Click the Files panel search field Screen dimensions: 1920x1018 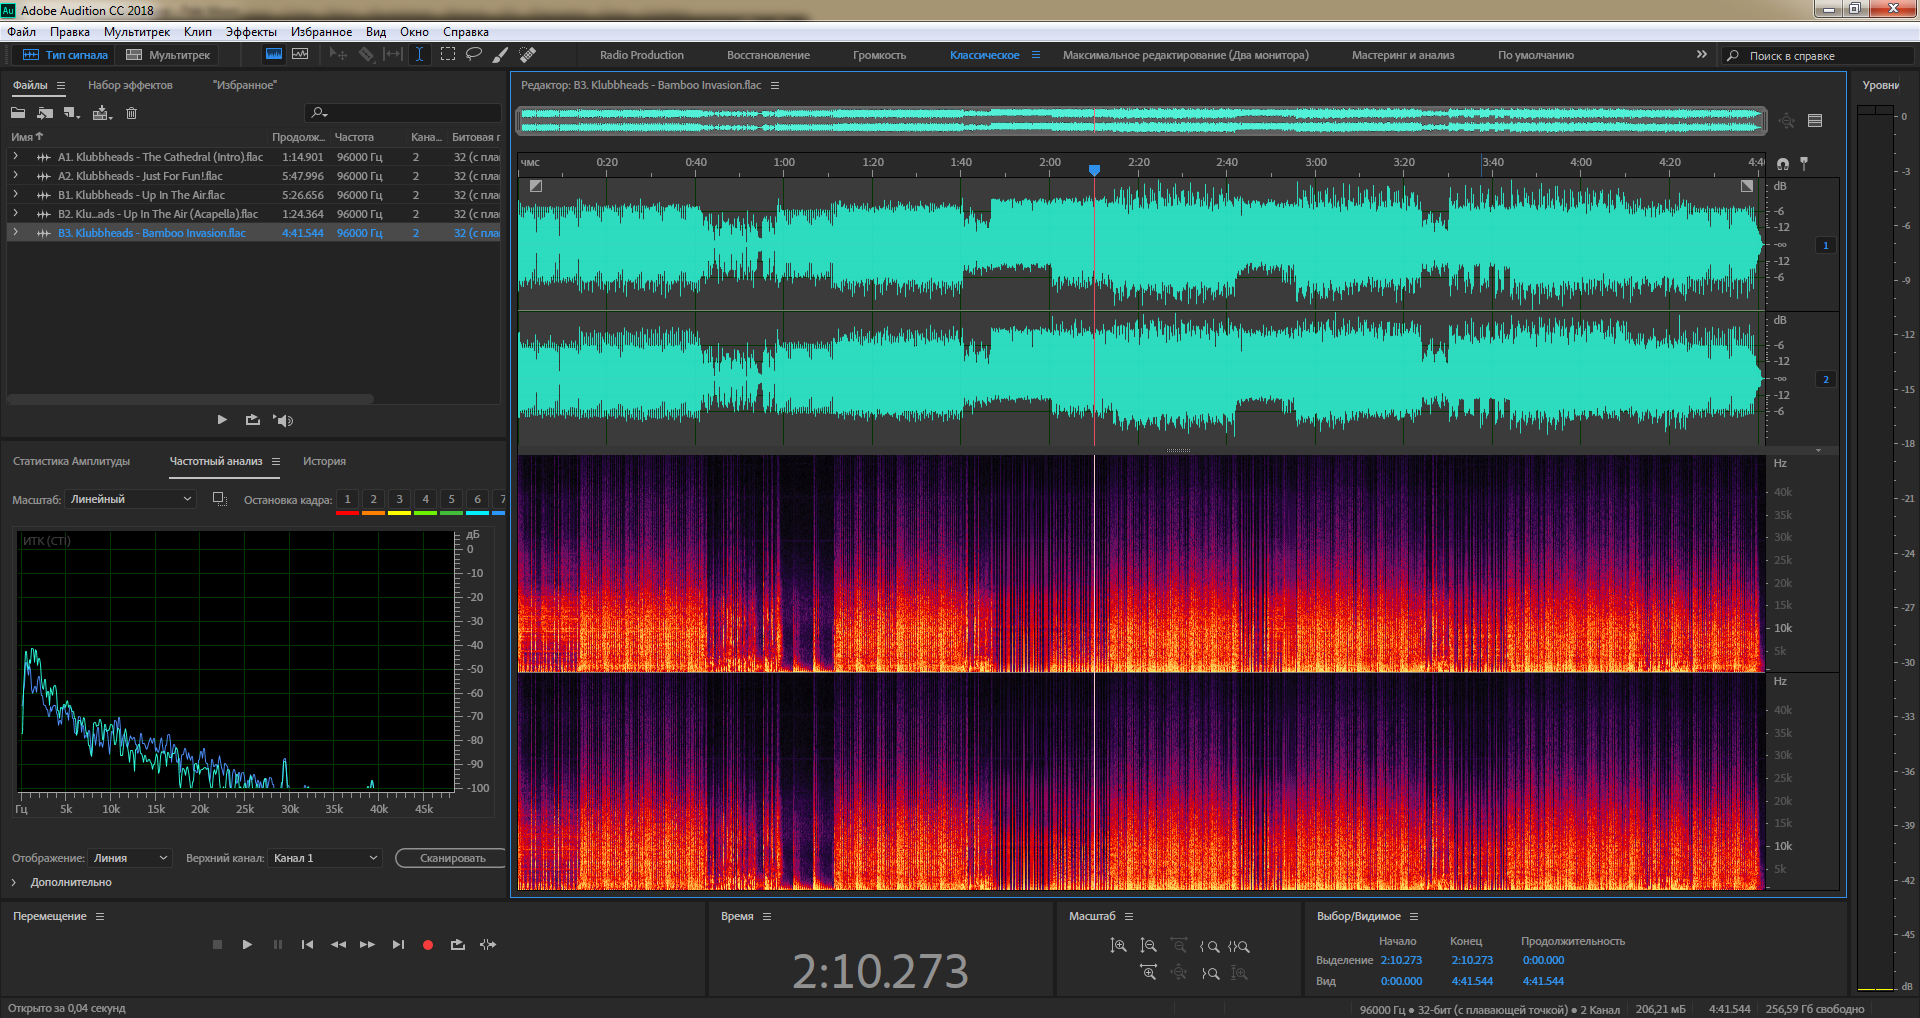click(x=403, y=113)
